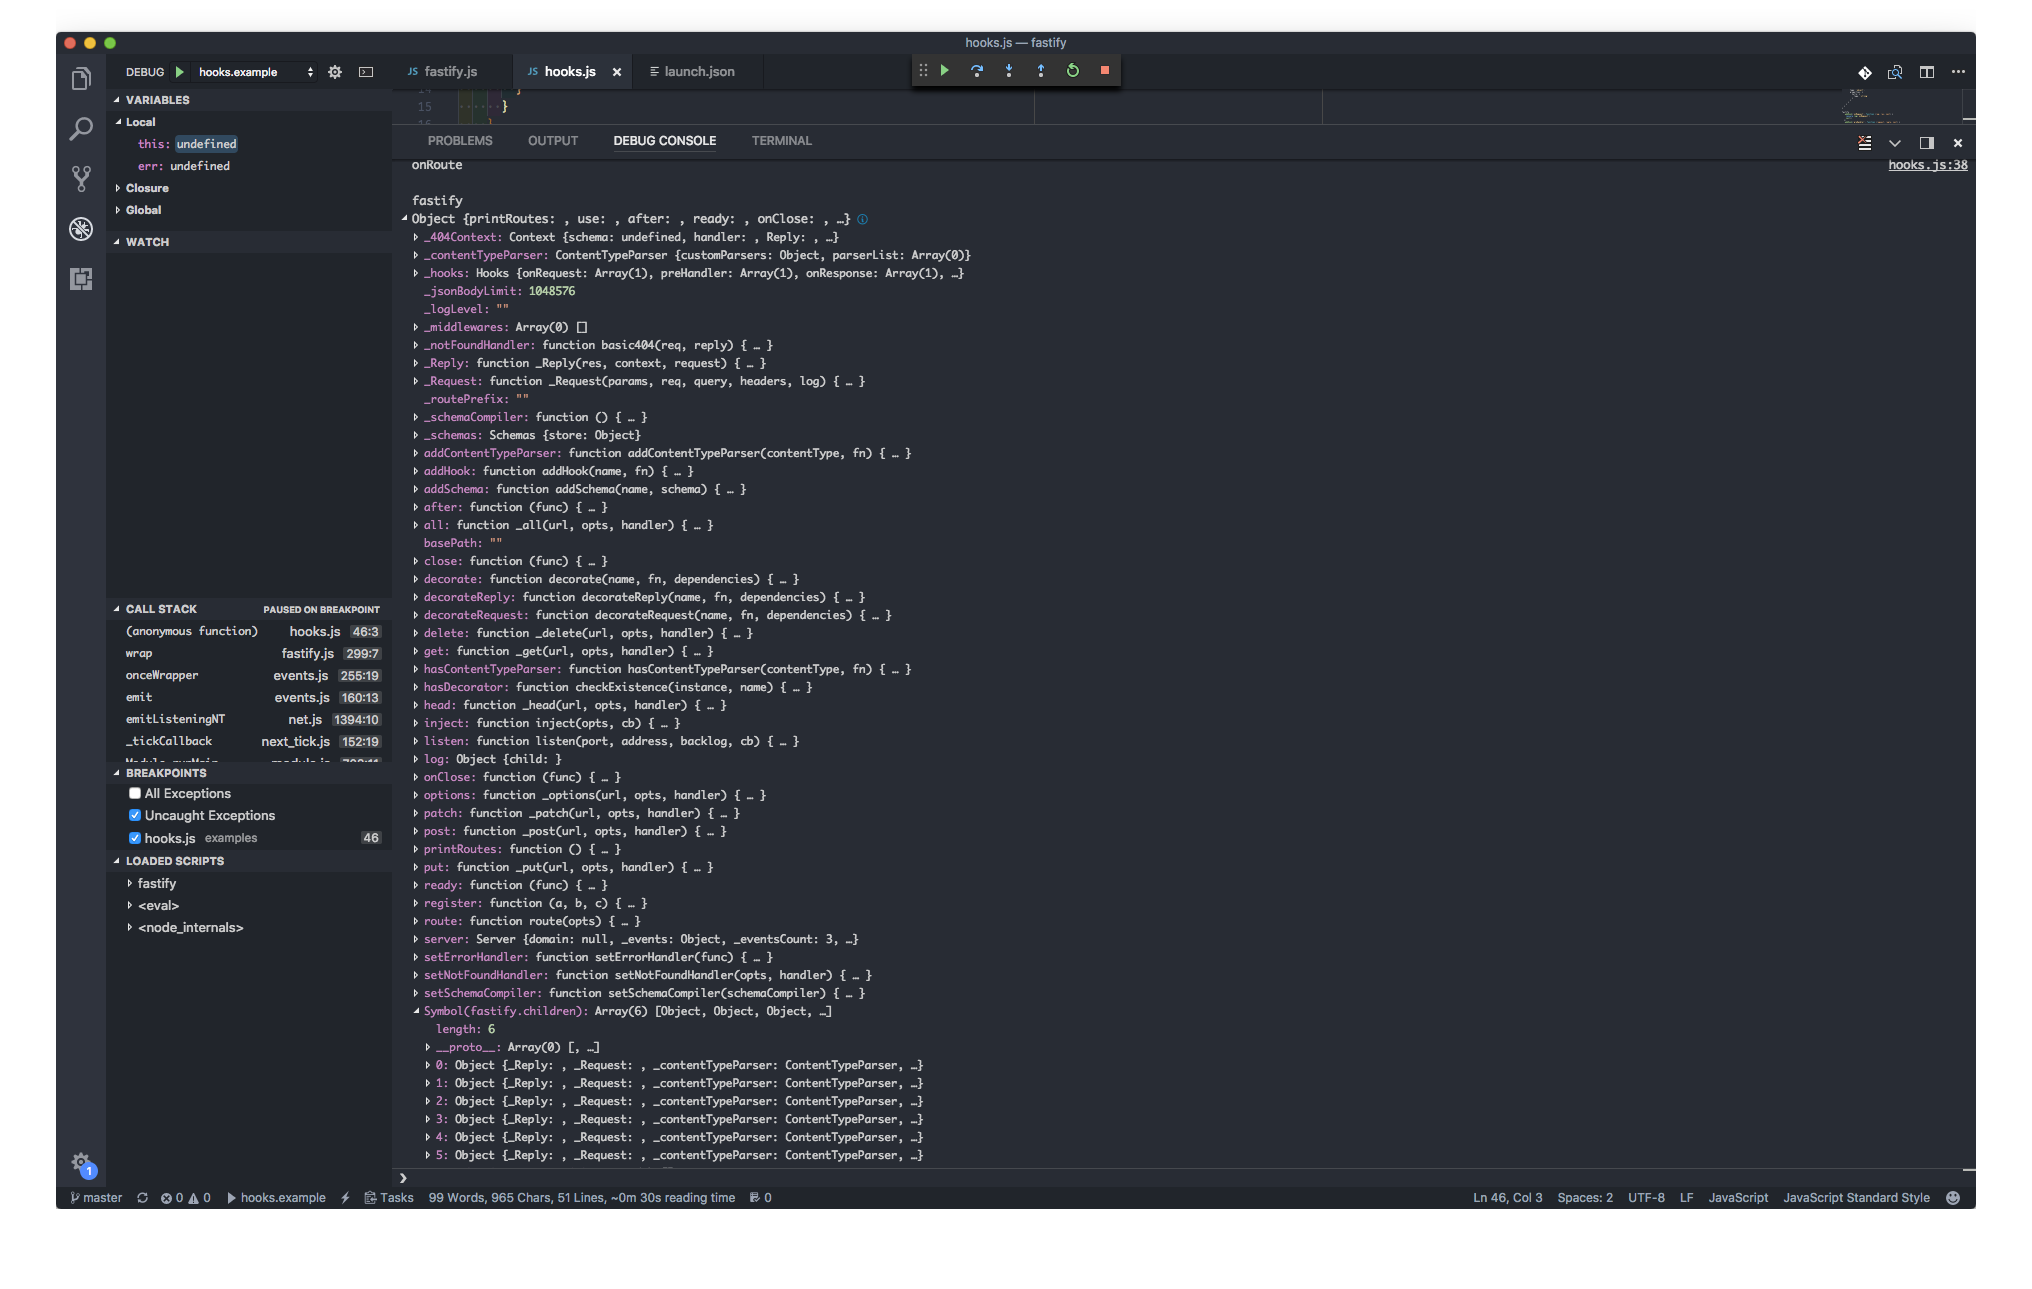This screenshot has height=1289, width=2032.
Task: Enable the All Exceptions breakpoint checkbox
Action: click(x=135, y=793)
